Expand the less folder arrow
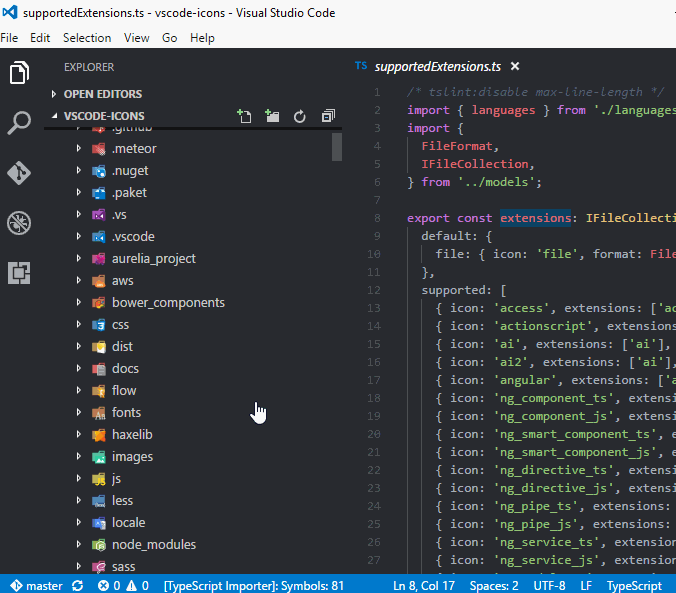Viewport: 676px width, 593px height. point(78,500)
